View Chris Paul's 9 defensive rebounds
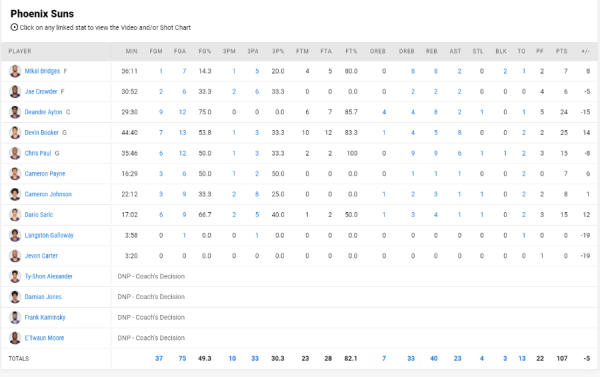This screenshot has width=600, height=377. coord(413,153)
